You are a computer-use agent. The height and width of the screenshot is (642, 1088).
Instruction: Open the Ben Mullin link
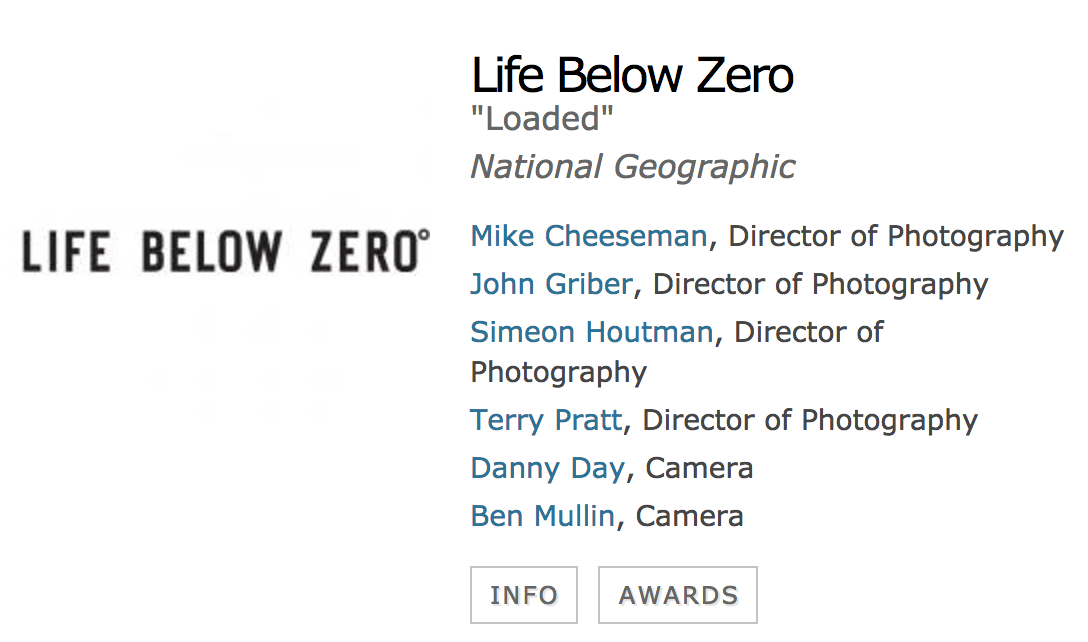click(x=543, y=516)
